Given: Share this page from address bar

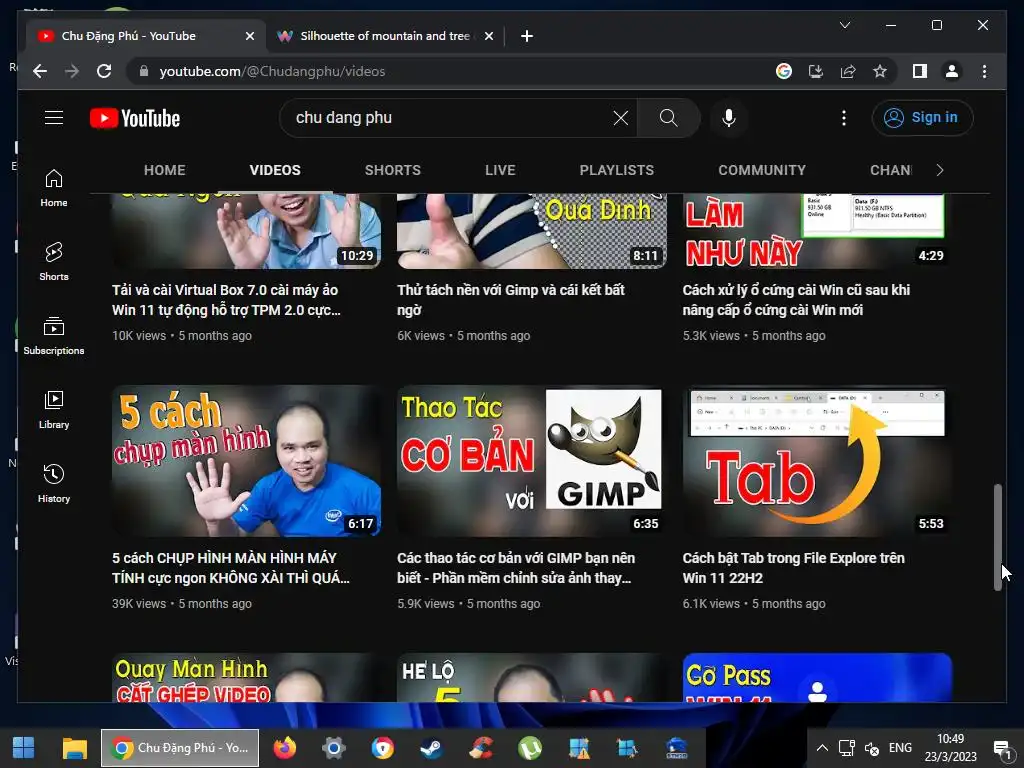Looking at the screenshot, I should [x=848, y=71].
